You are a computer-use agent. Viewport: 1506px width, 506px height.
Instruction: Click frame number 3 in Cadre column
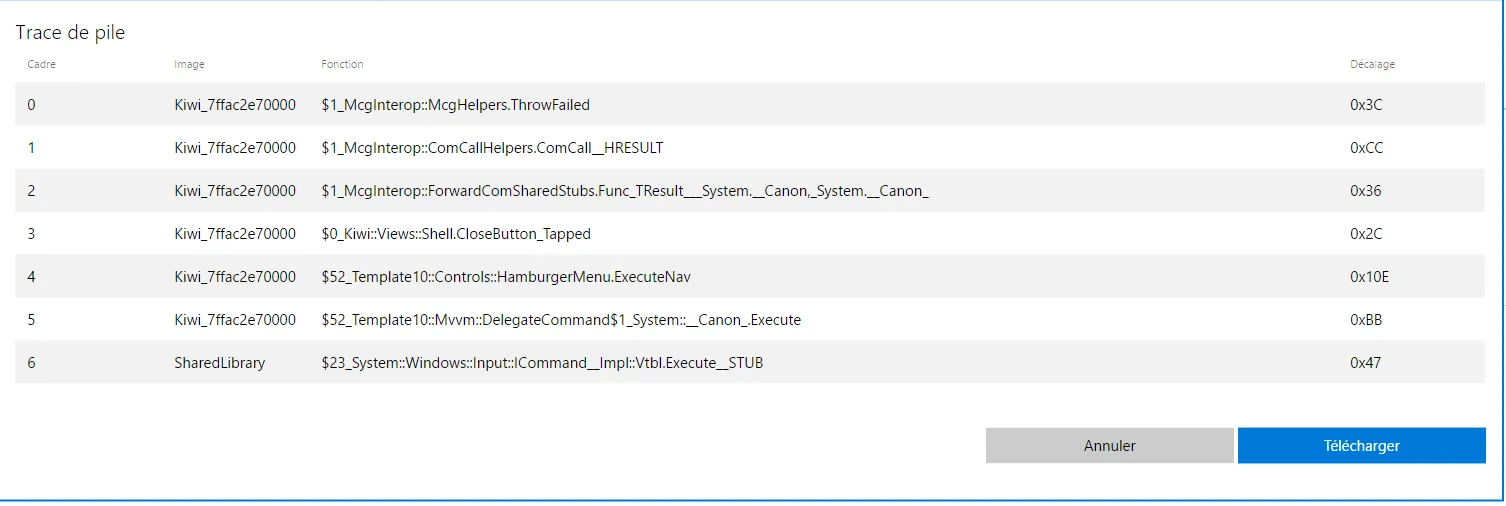(32, 234)
